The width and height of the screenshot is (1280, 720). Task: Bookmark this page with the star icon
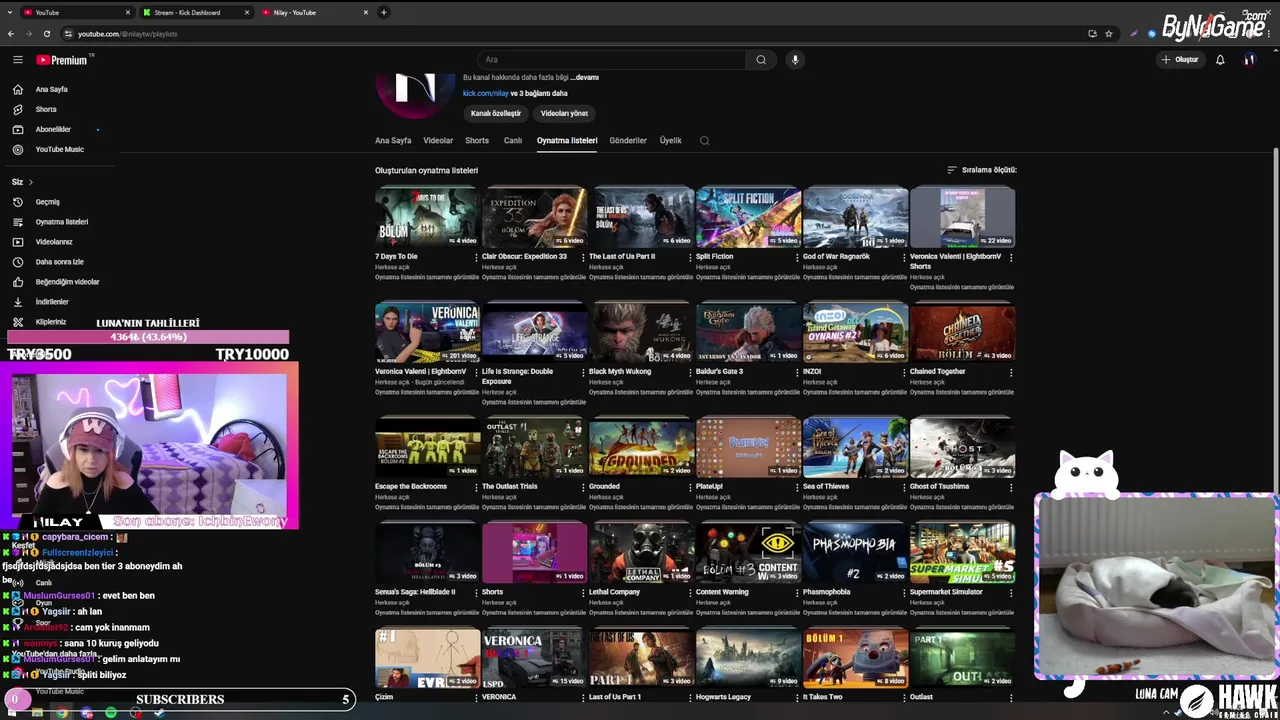(1109, 33)
